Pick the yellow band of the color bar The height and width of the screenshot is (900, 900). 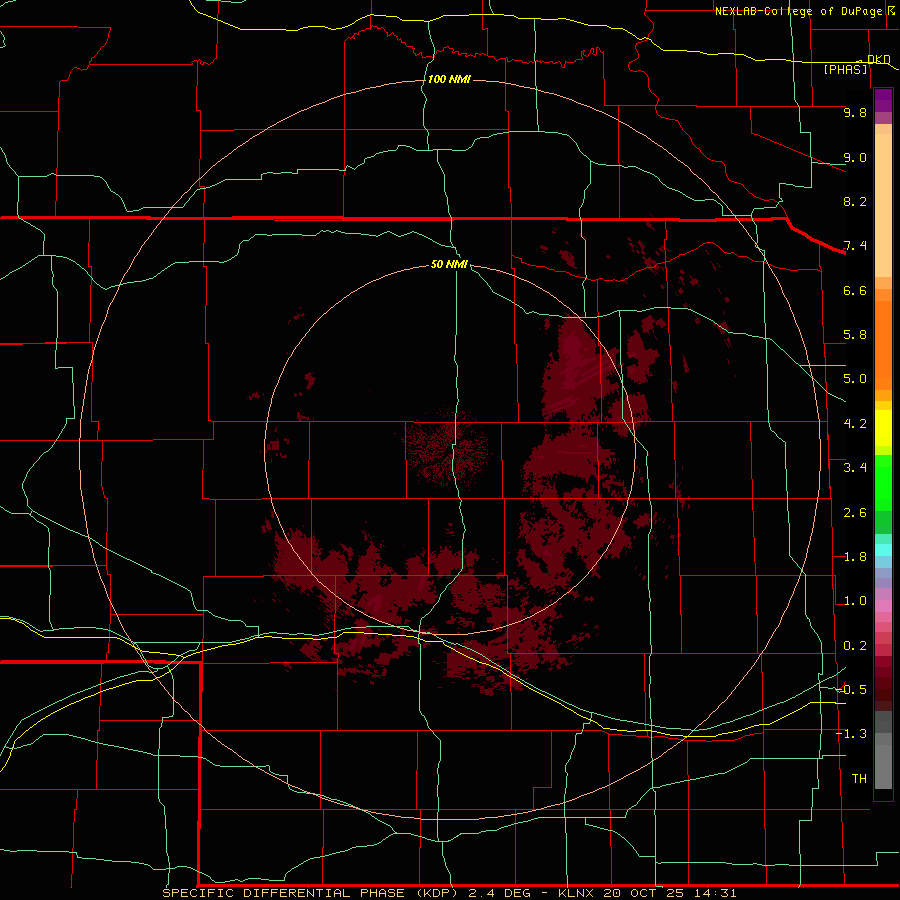point(883,428)
